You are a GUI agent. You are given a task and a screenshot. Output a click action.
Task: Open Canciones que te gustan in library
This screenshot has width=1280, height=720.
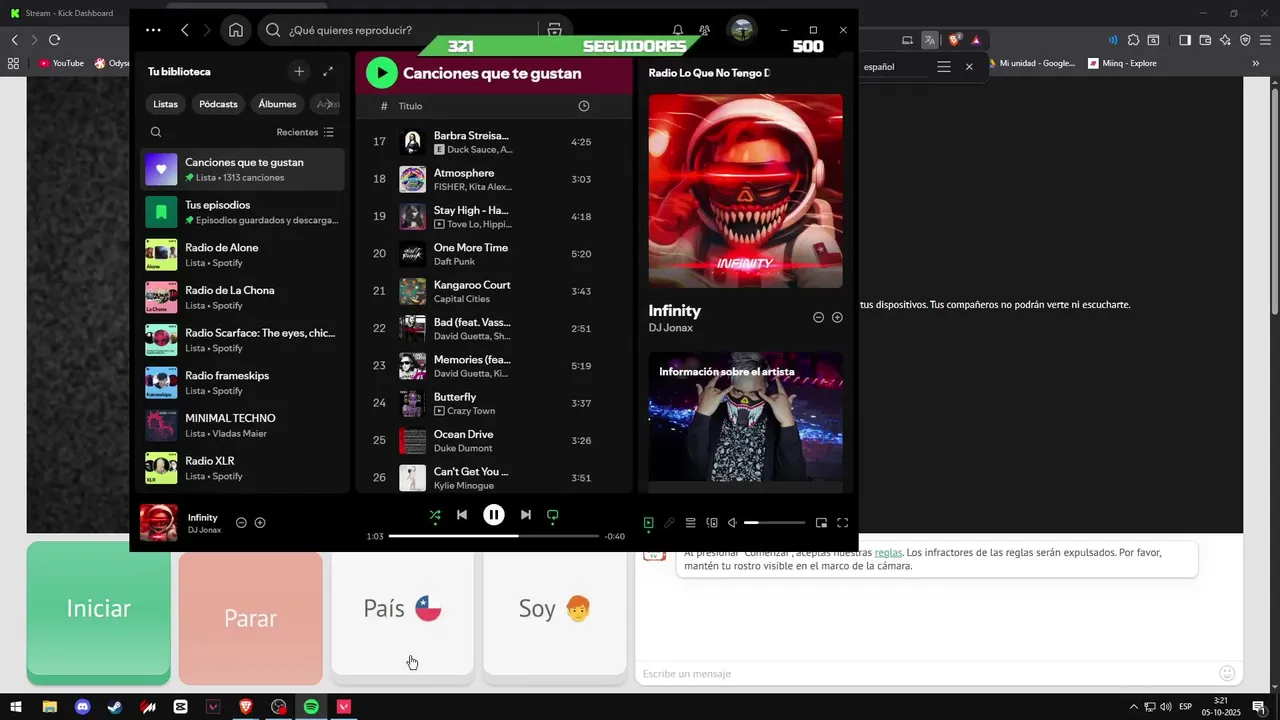[243, 169]
